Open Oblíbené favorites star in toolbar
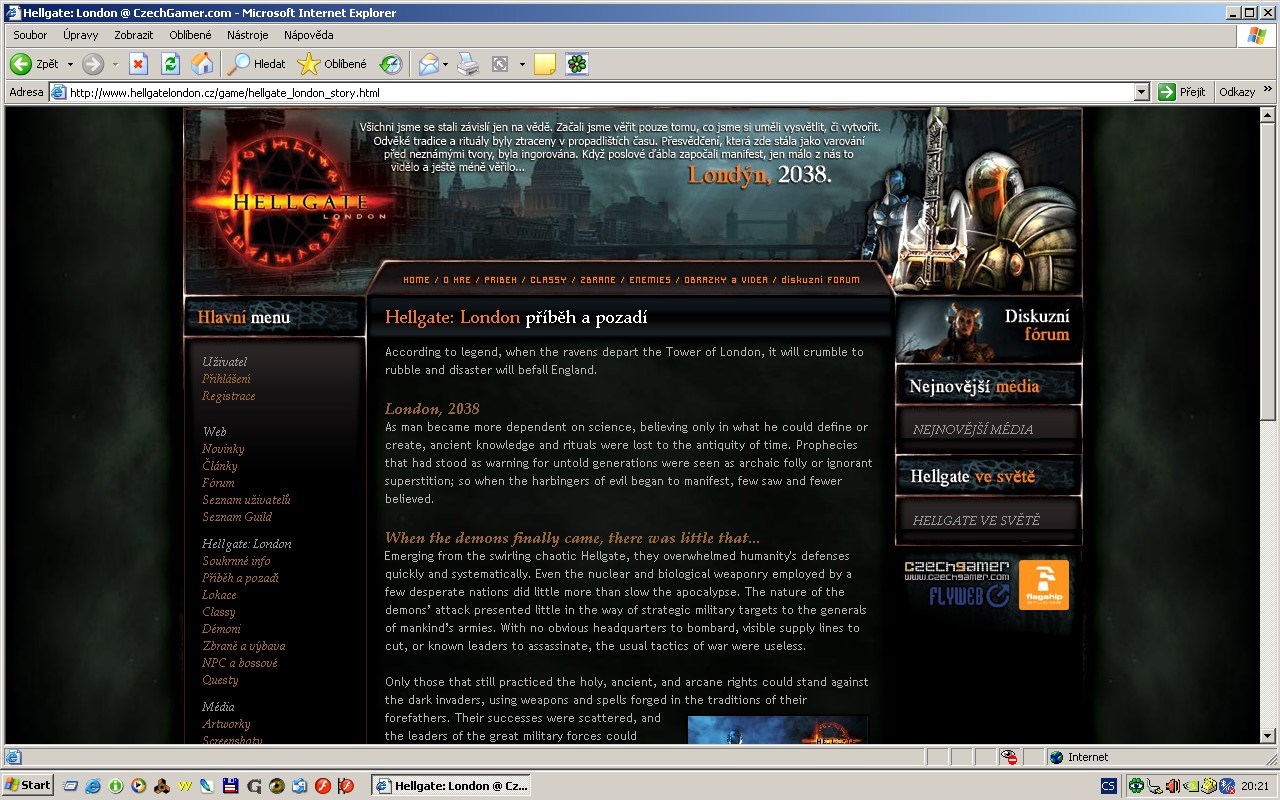The width and height of the screenshot is (1280, 800). [333, 64]
